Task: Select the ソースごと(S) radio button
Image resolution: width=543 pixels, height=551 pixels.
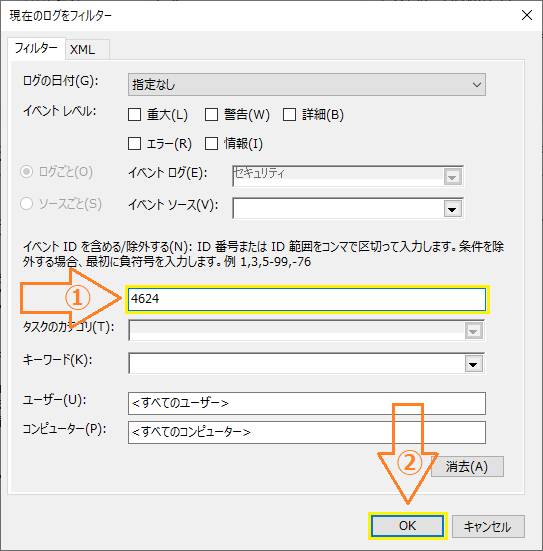Action: click(x=26, y=203)
